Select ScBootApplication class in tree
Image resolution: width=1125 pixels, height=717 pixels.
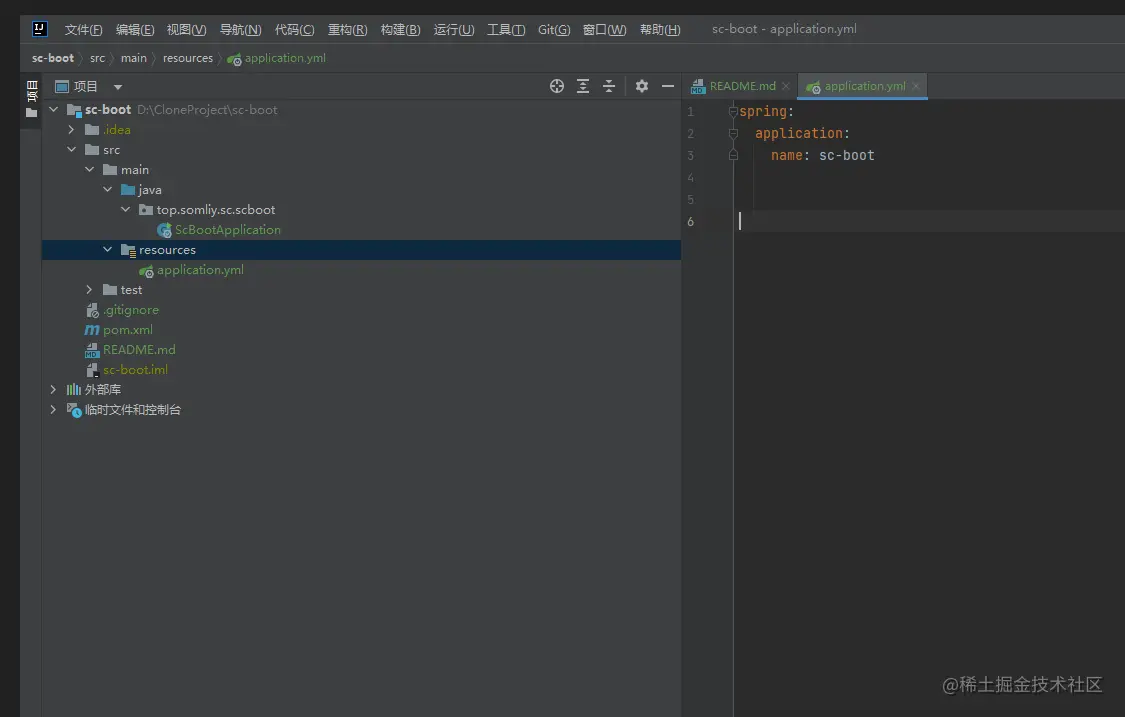click(227, 230)
